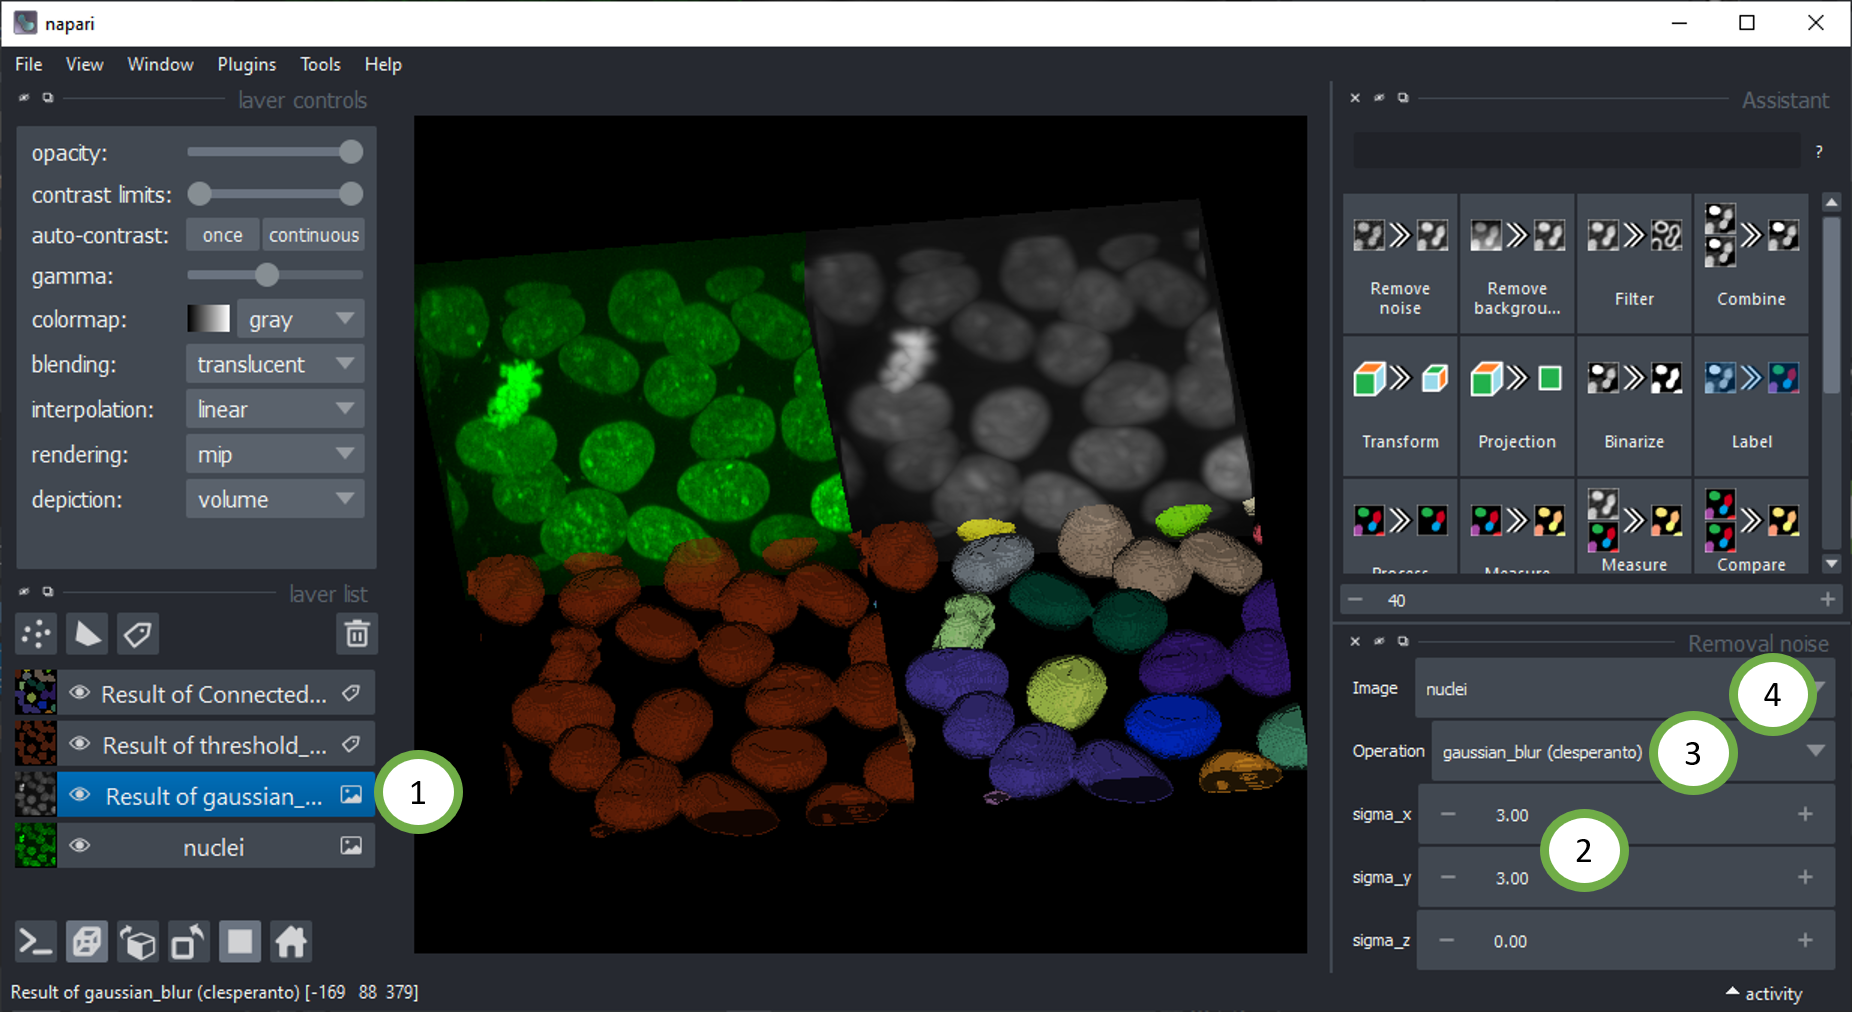Click the opacity slider handle
1852x1012 pixels.
pyautogui.click(x=351, y=152)
